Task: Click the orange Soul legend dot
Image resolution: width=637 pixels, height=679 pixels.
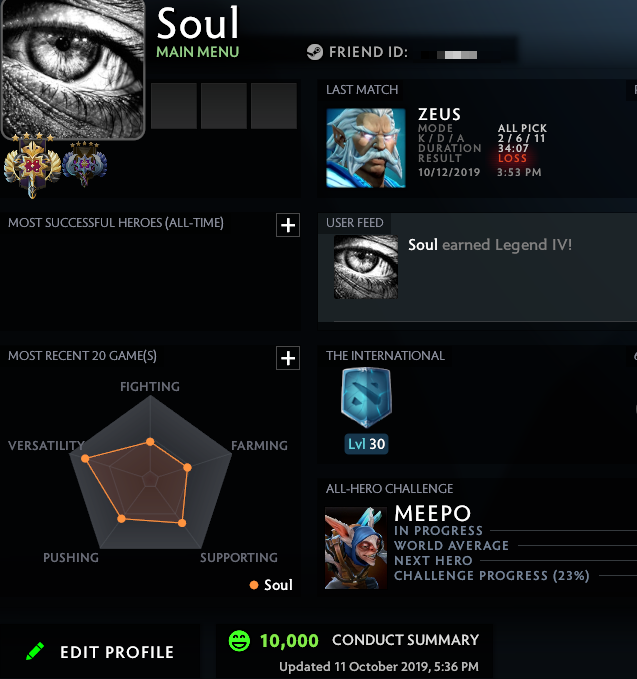Action: coord(254,585)
